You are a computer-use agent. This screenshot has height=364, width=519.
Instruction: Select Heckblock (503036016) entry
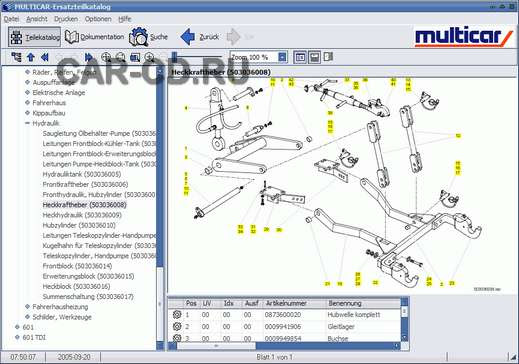pos(76,286)
